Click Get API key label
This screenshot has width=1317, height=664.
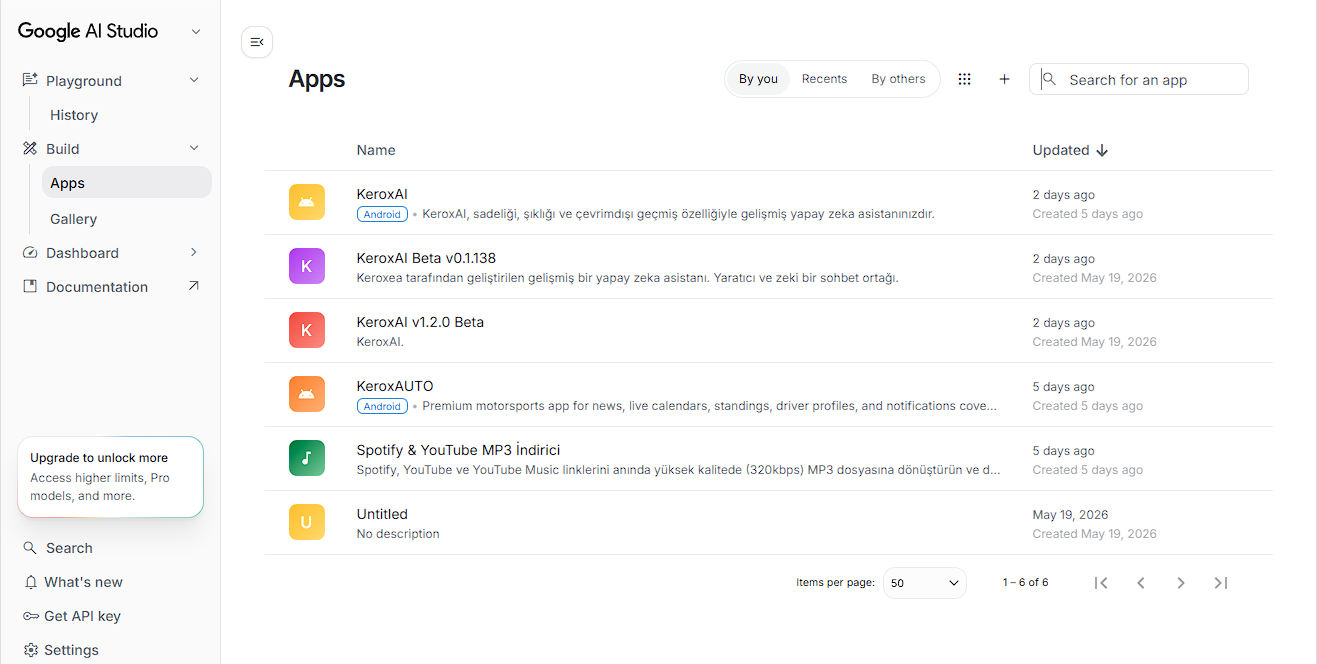pyautogui.click(x=82, y=616)
